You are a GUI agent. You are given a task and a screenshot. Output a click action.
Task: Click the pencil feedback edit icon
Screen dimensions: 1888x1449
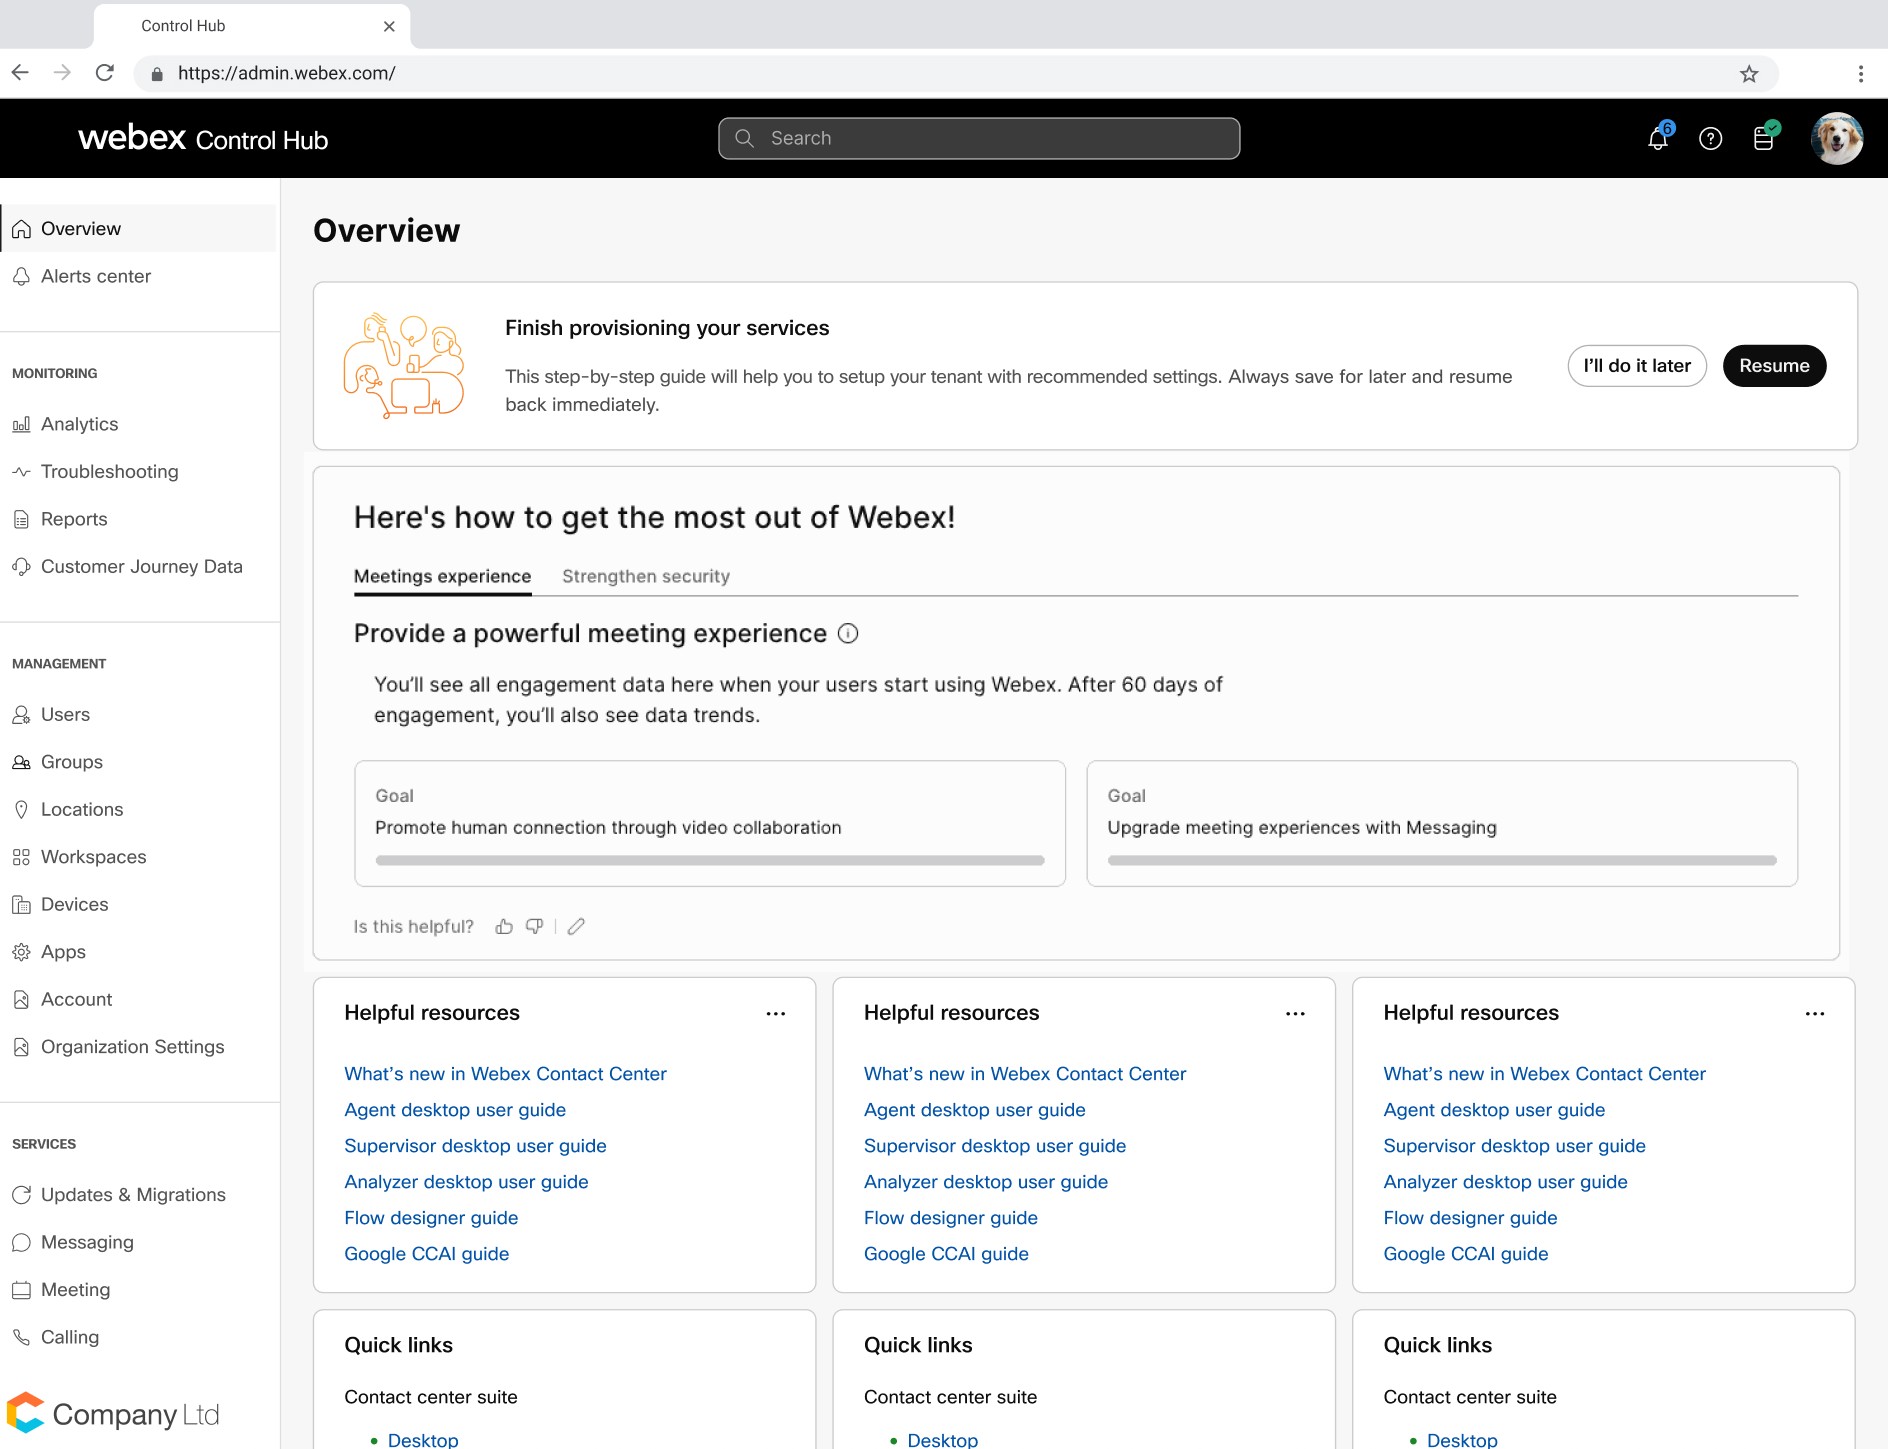click(x=576, y=926)
